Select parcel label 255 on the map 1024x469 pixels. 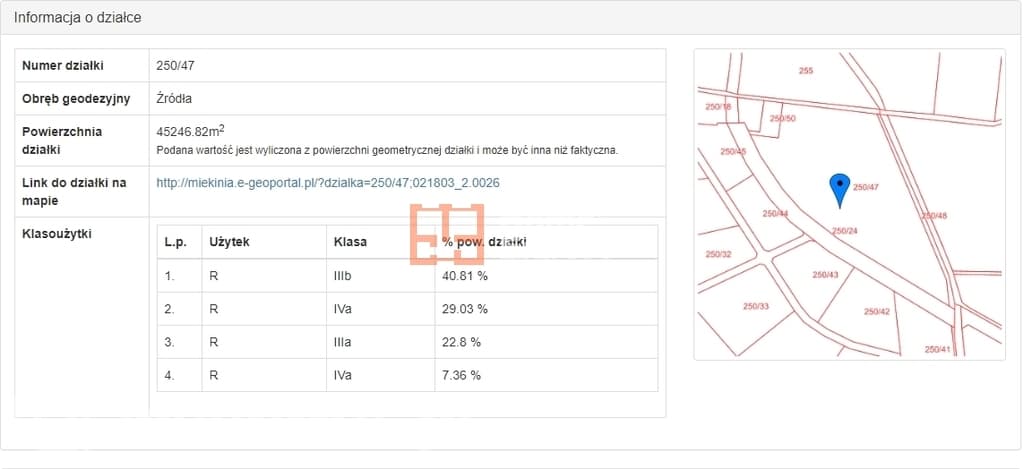click(806, 71)
